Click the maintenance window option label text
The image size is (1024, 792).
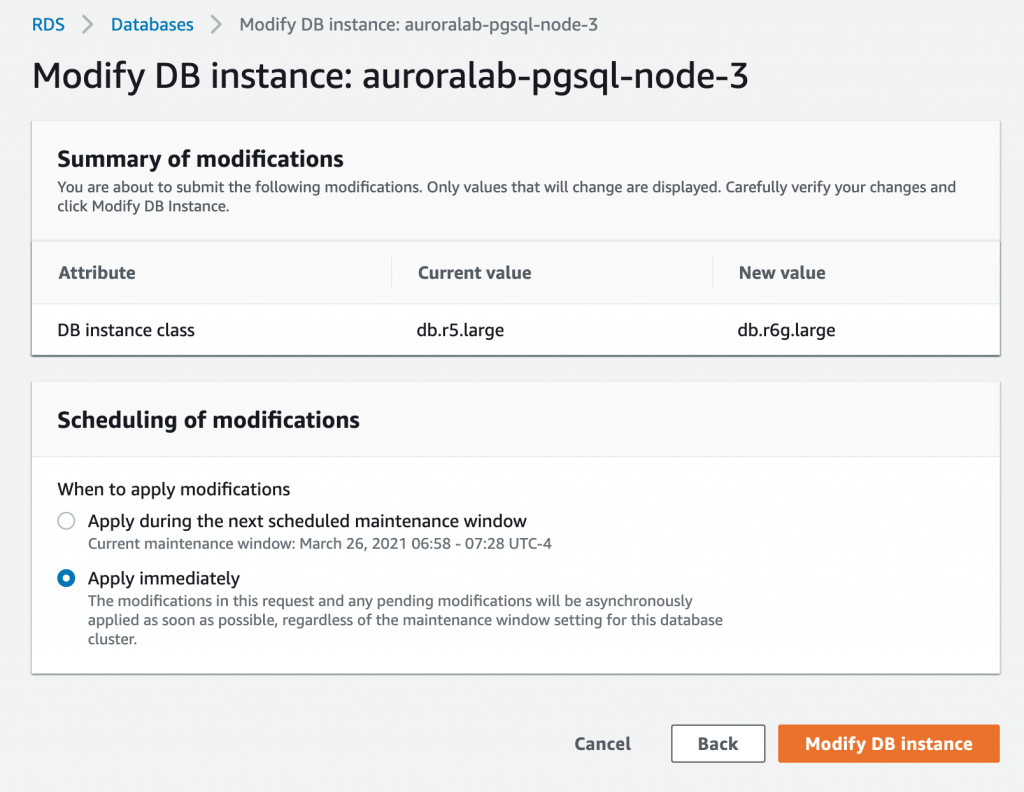(307, 521)
